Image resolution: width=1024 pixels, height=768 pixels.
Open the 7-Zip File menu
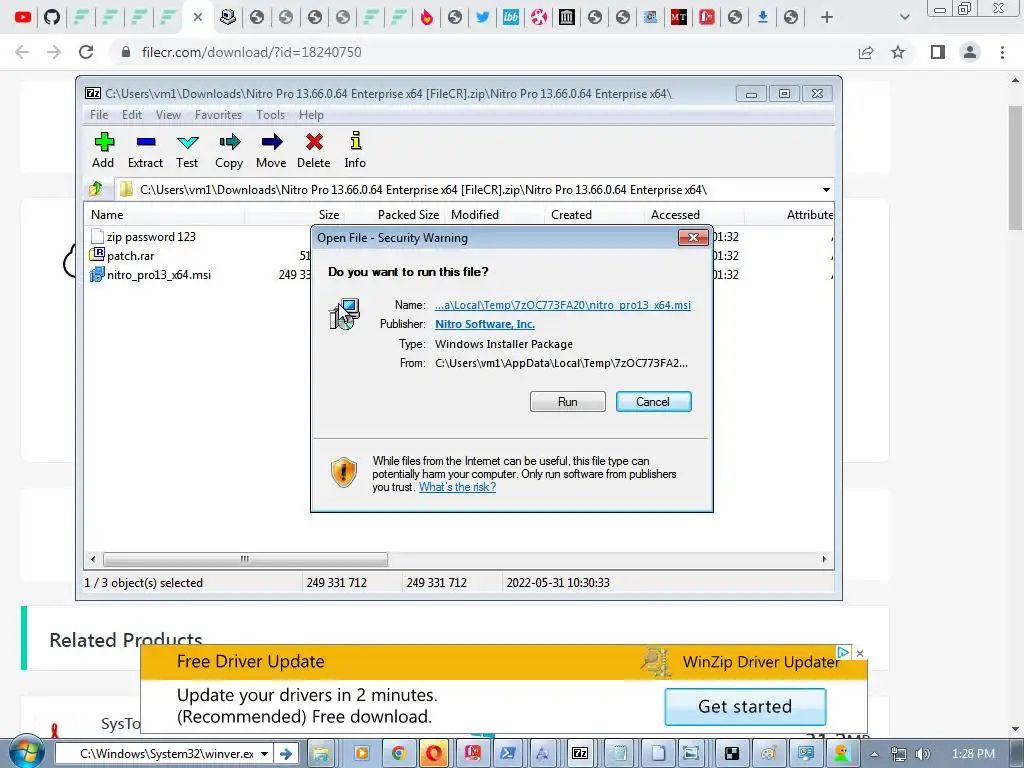pos(99,115)
